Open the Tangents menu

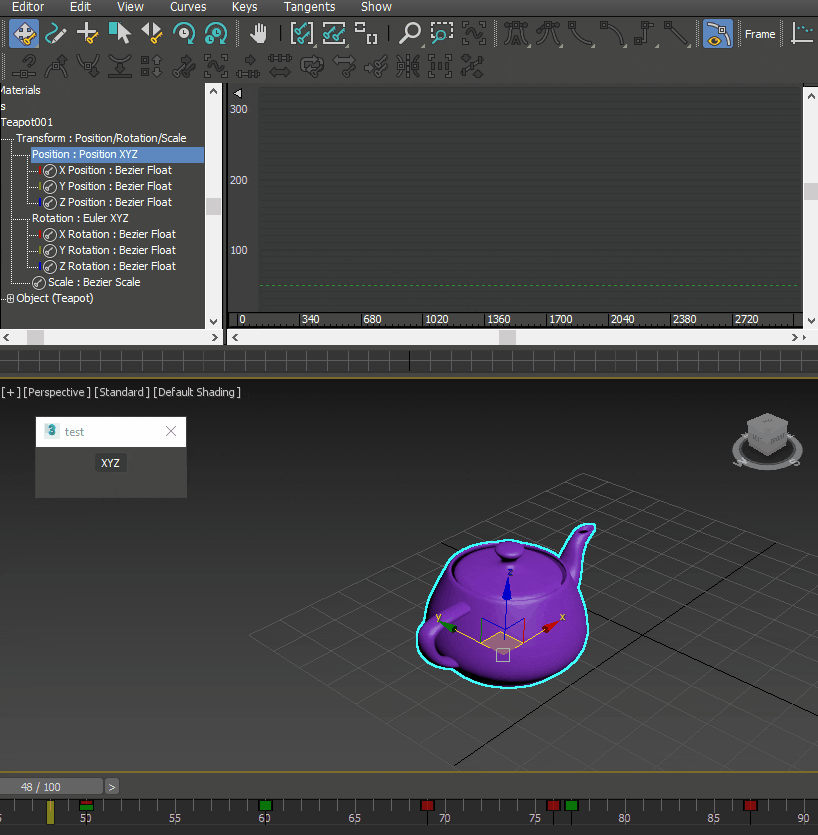tap(309, 7)
